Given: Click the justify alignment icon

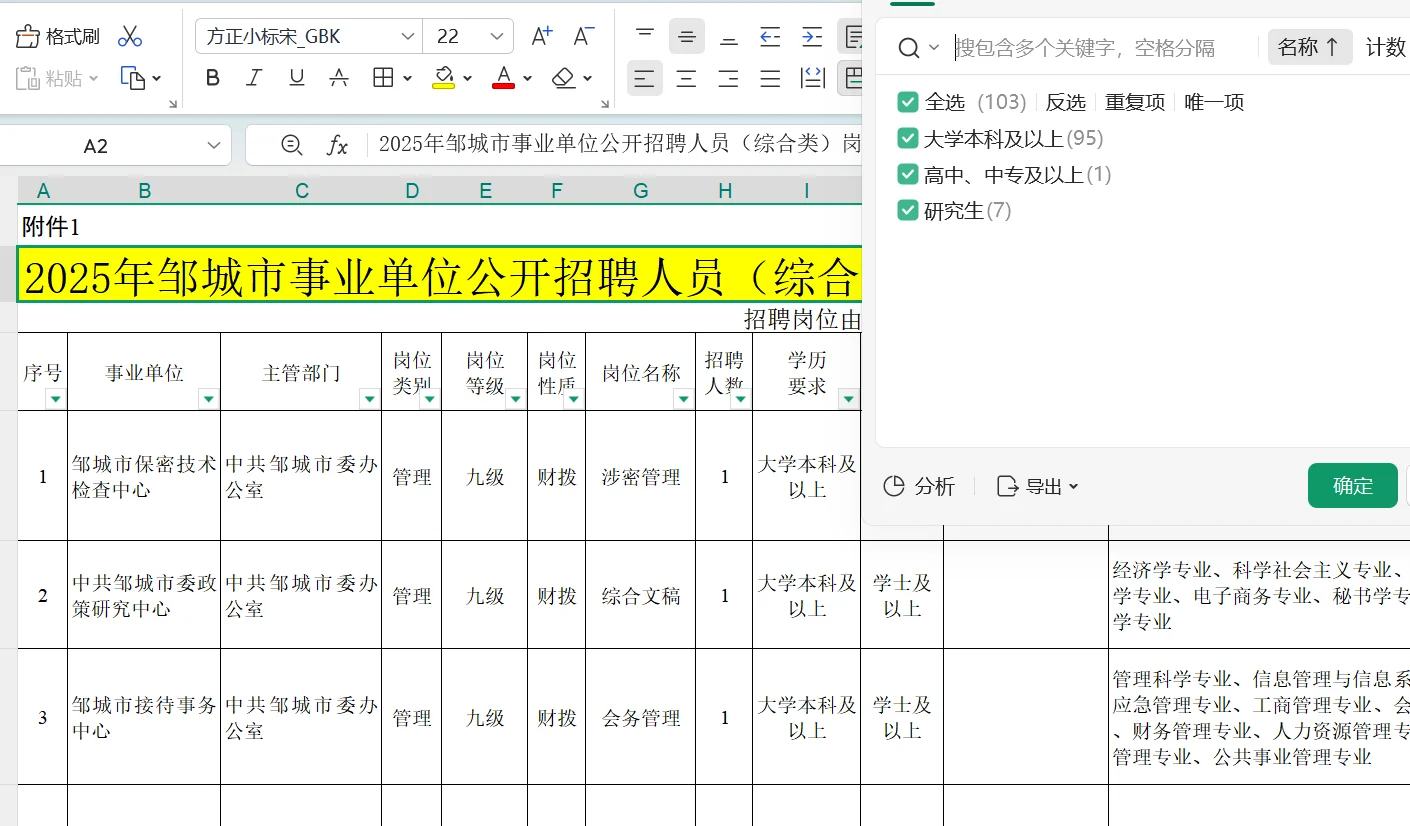Looking at the screenshot, I should 770,77.
